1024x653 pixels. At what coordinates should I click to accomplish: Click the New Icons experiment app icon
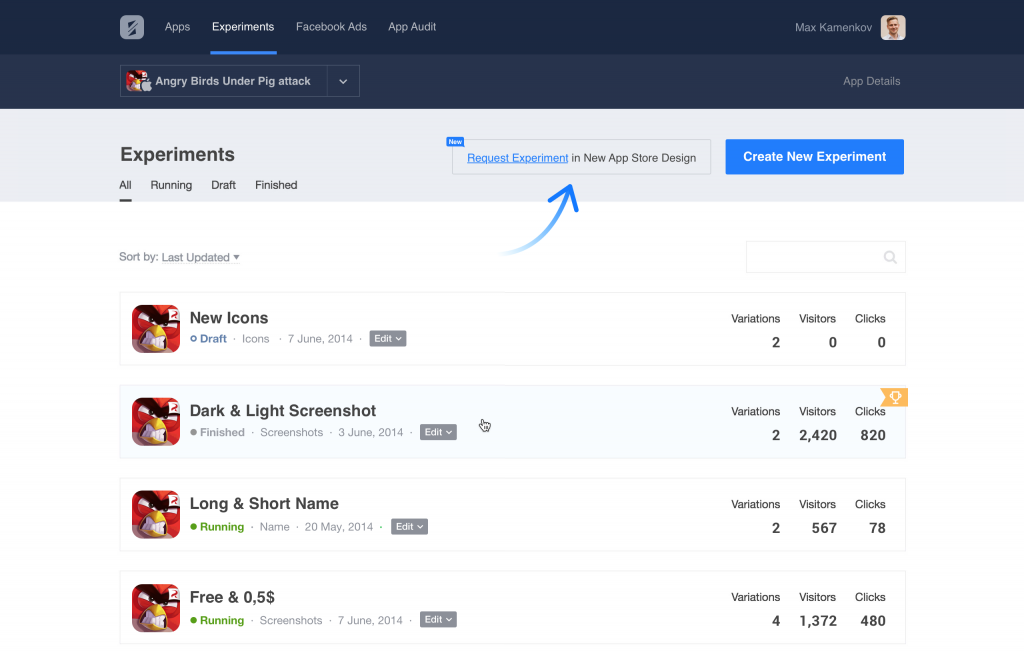tap(156, 328)
